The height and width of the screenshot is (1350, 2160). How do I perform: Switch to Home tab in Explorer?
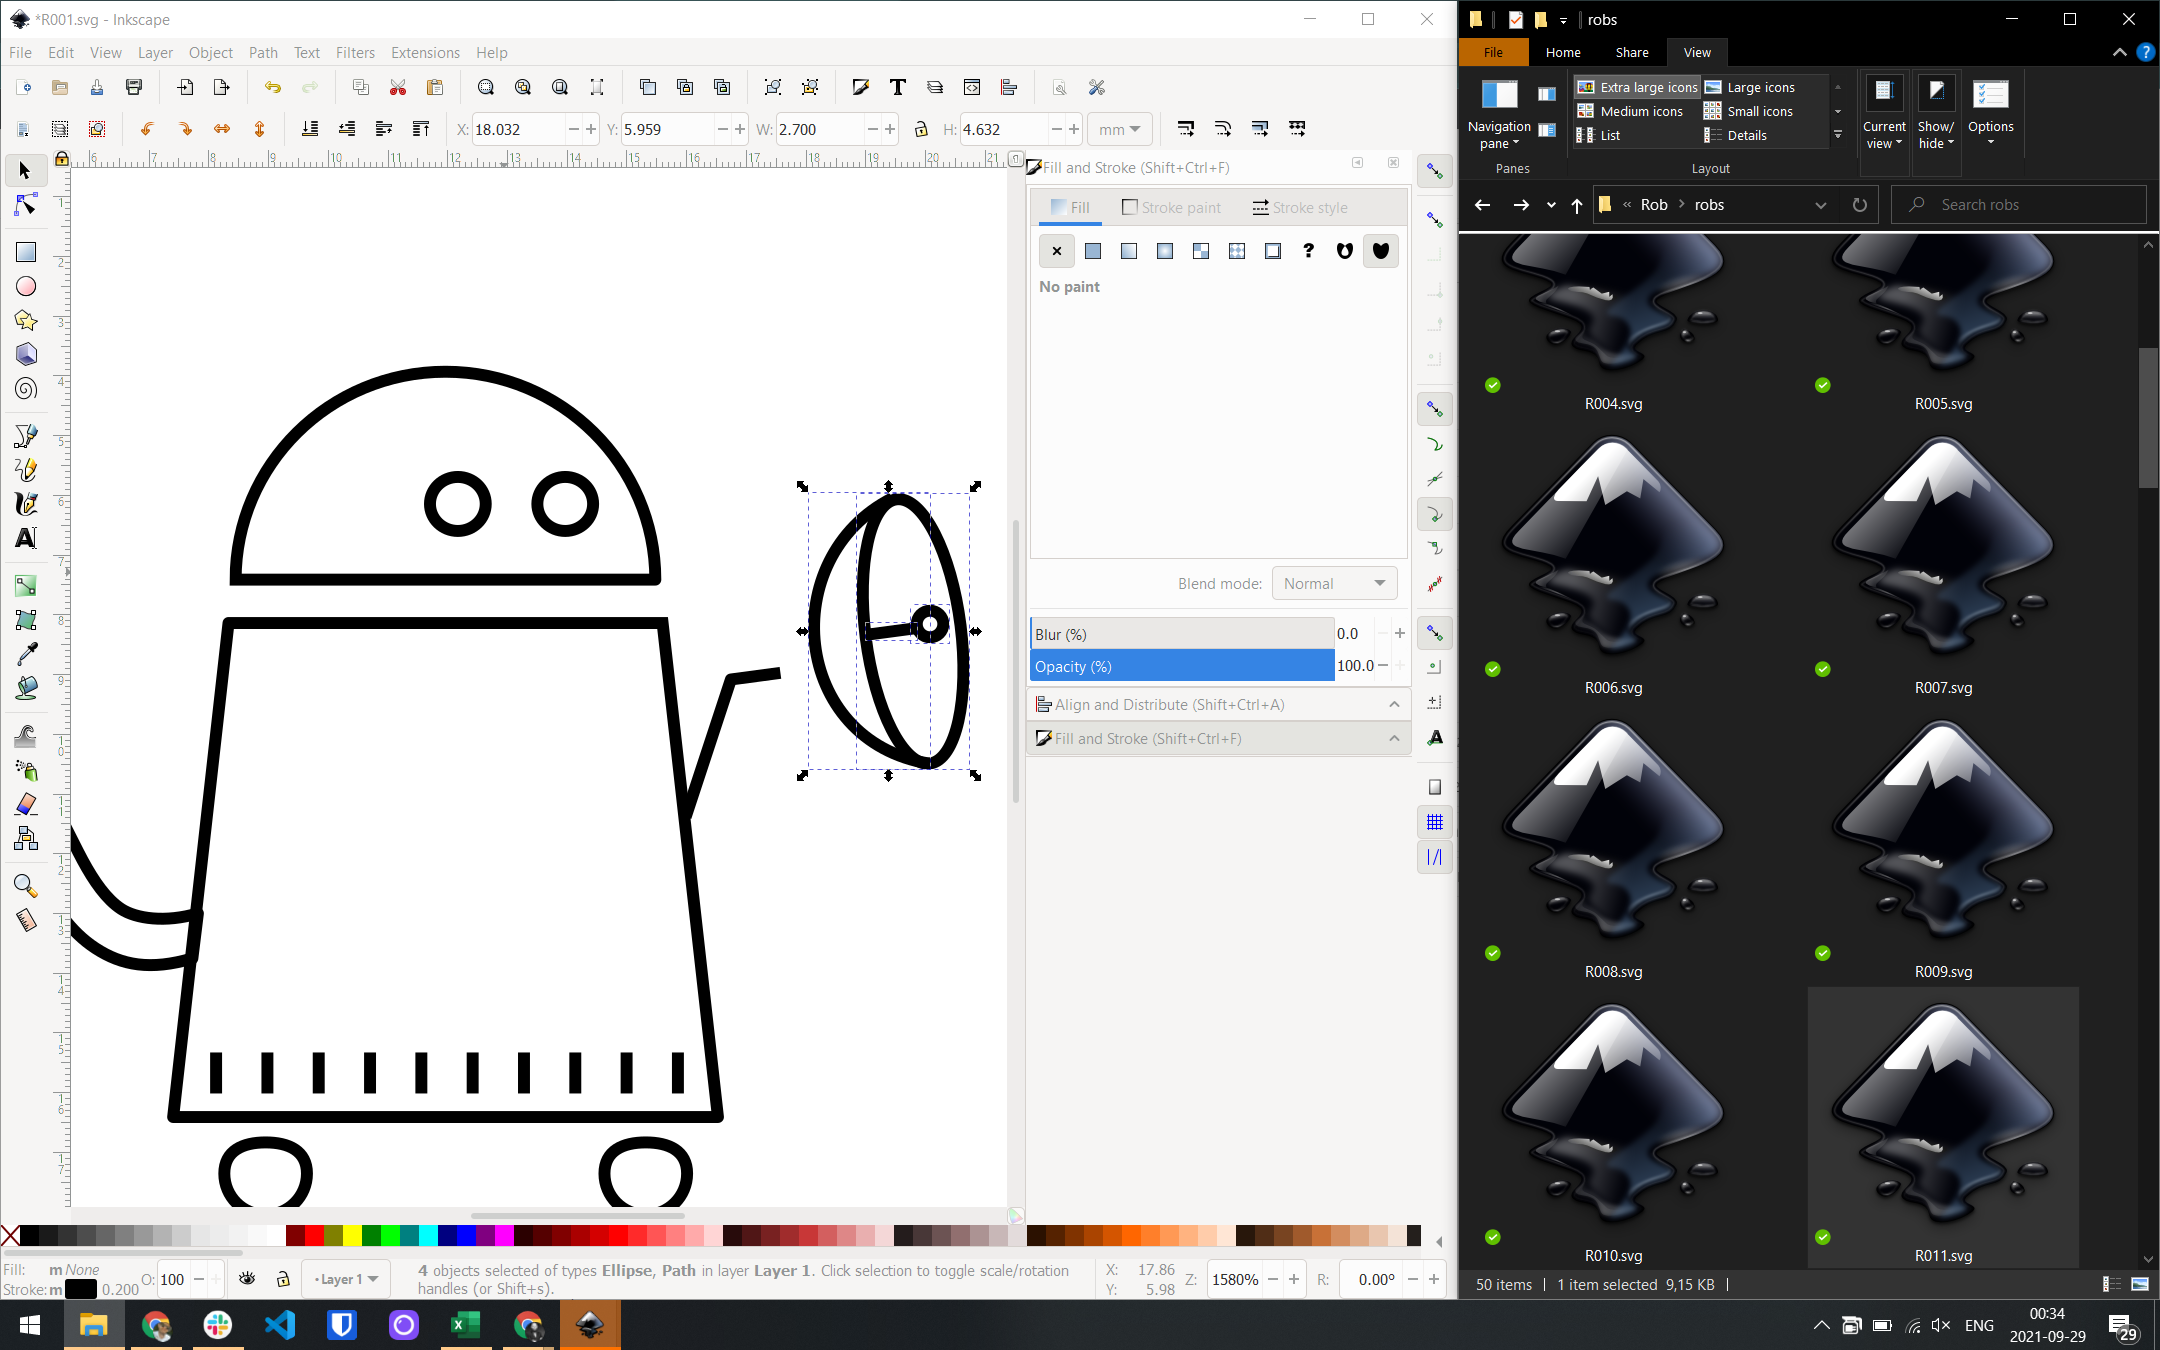1563,53
